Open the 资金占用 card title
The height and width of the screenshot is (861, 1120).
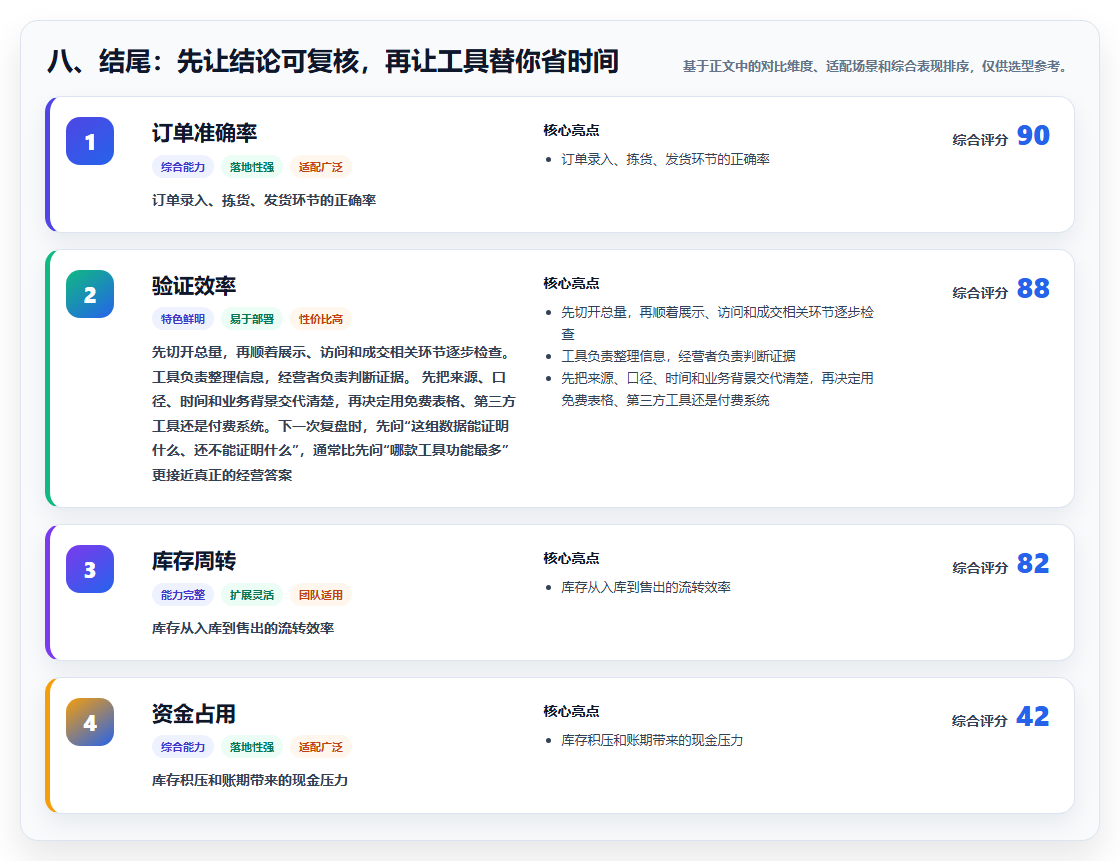194,714
